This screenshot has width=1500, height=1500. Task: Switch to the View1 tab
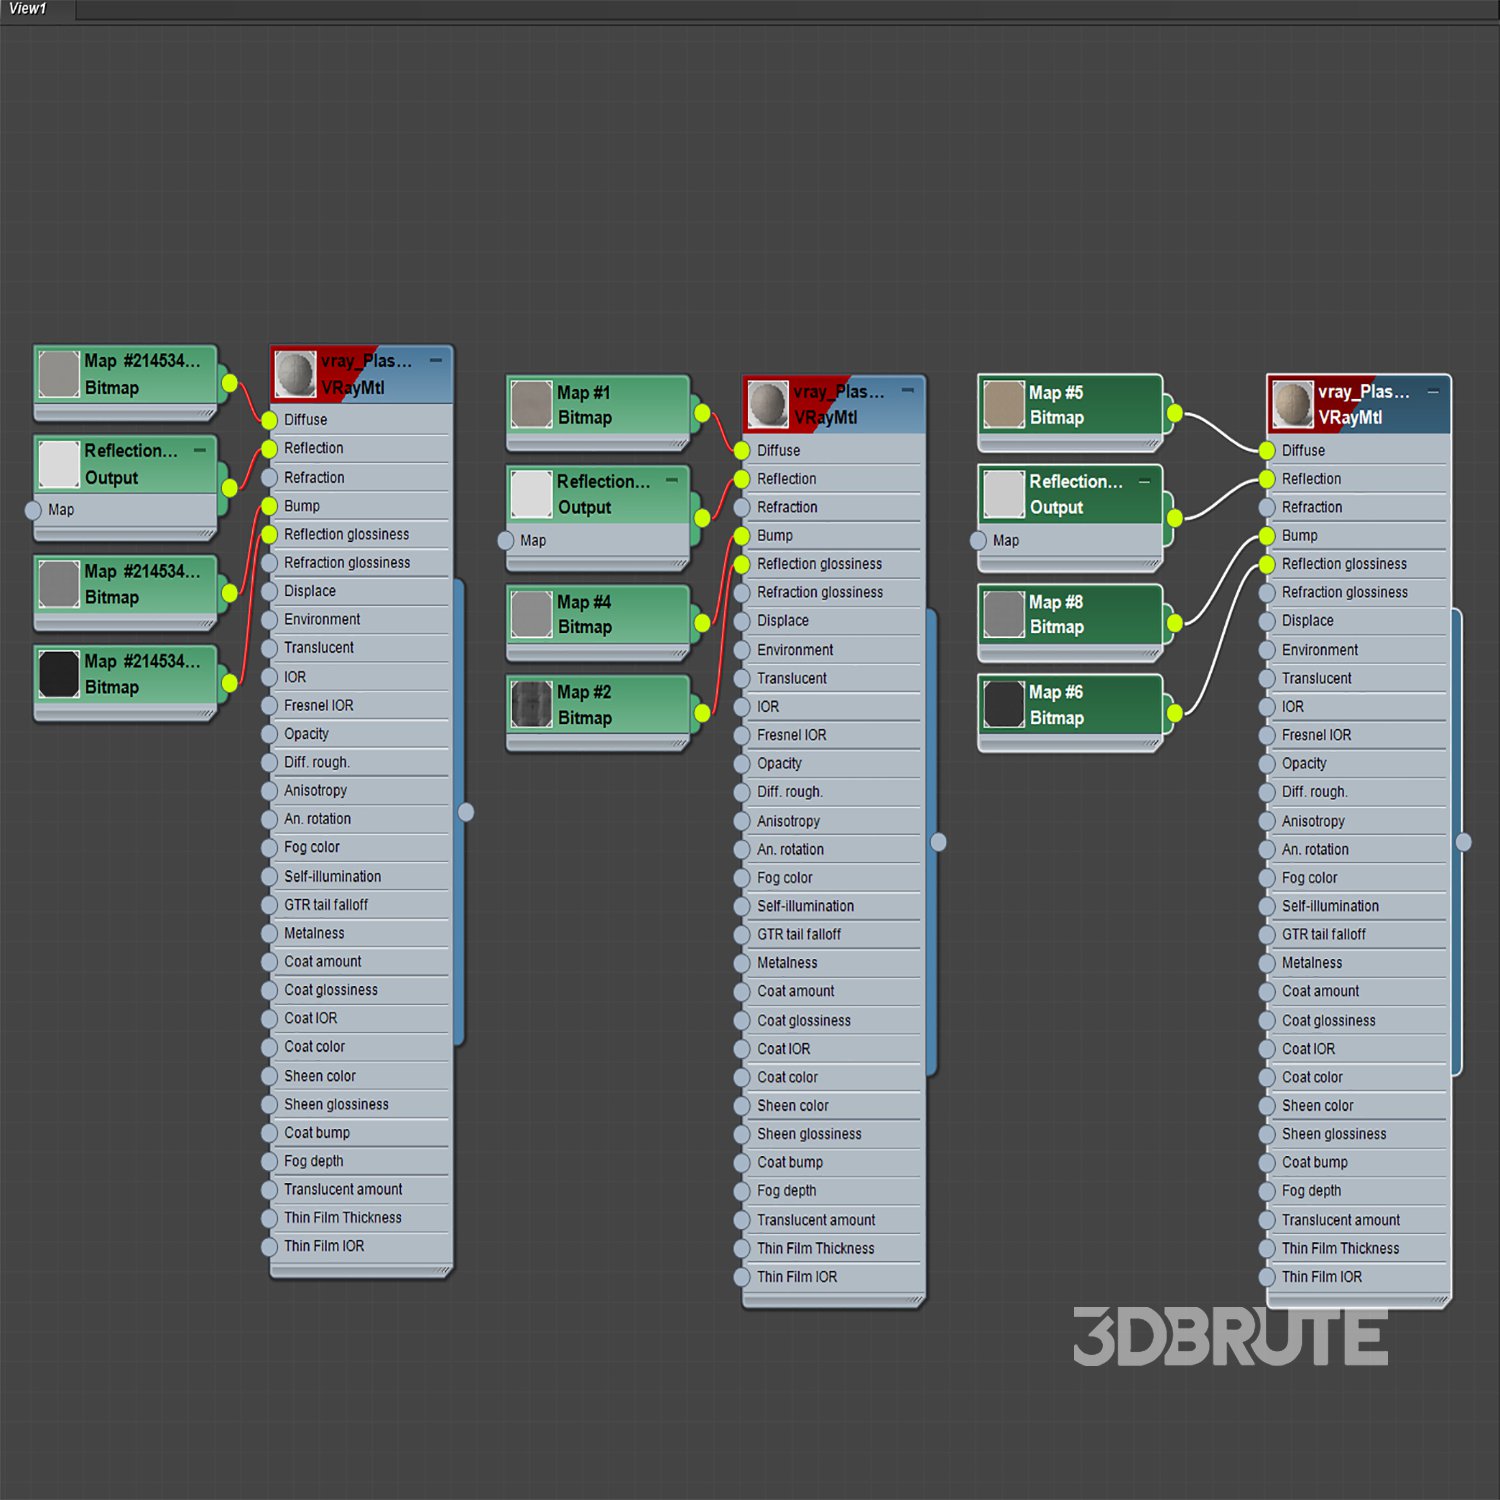tap(28, 9)
